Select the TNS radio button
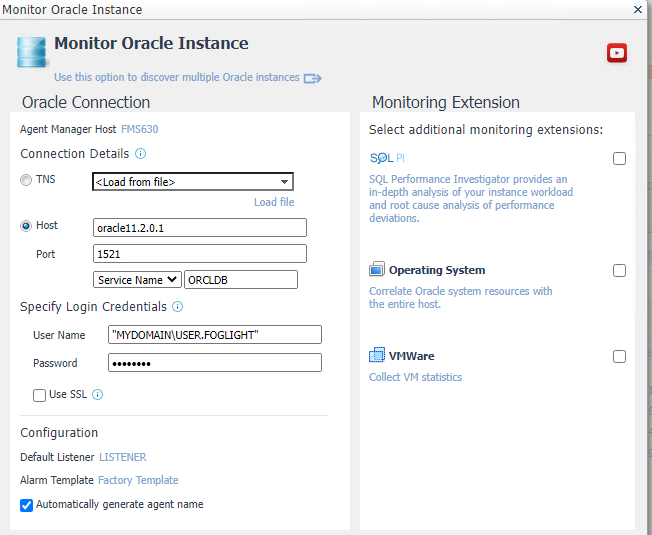Viewport: 652px width, 535px height. click(x=26, y=181)
